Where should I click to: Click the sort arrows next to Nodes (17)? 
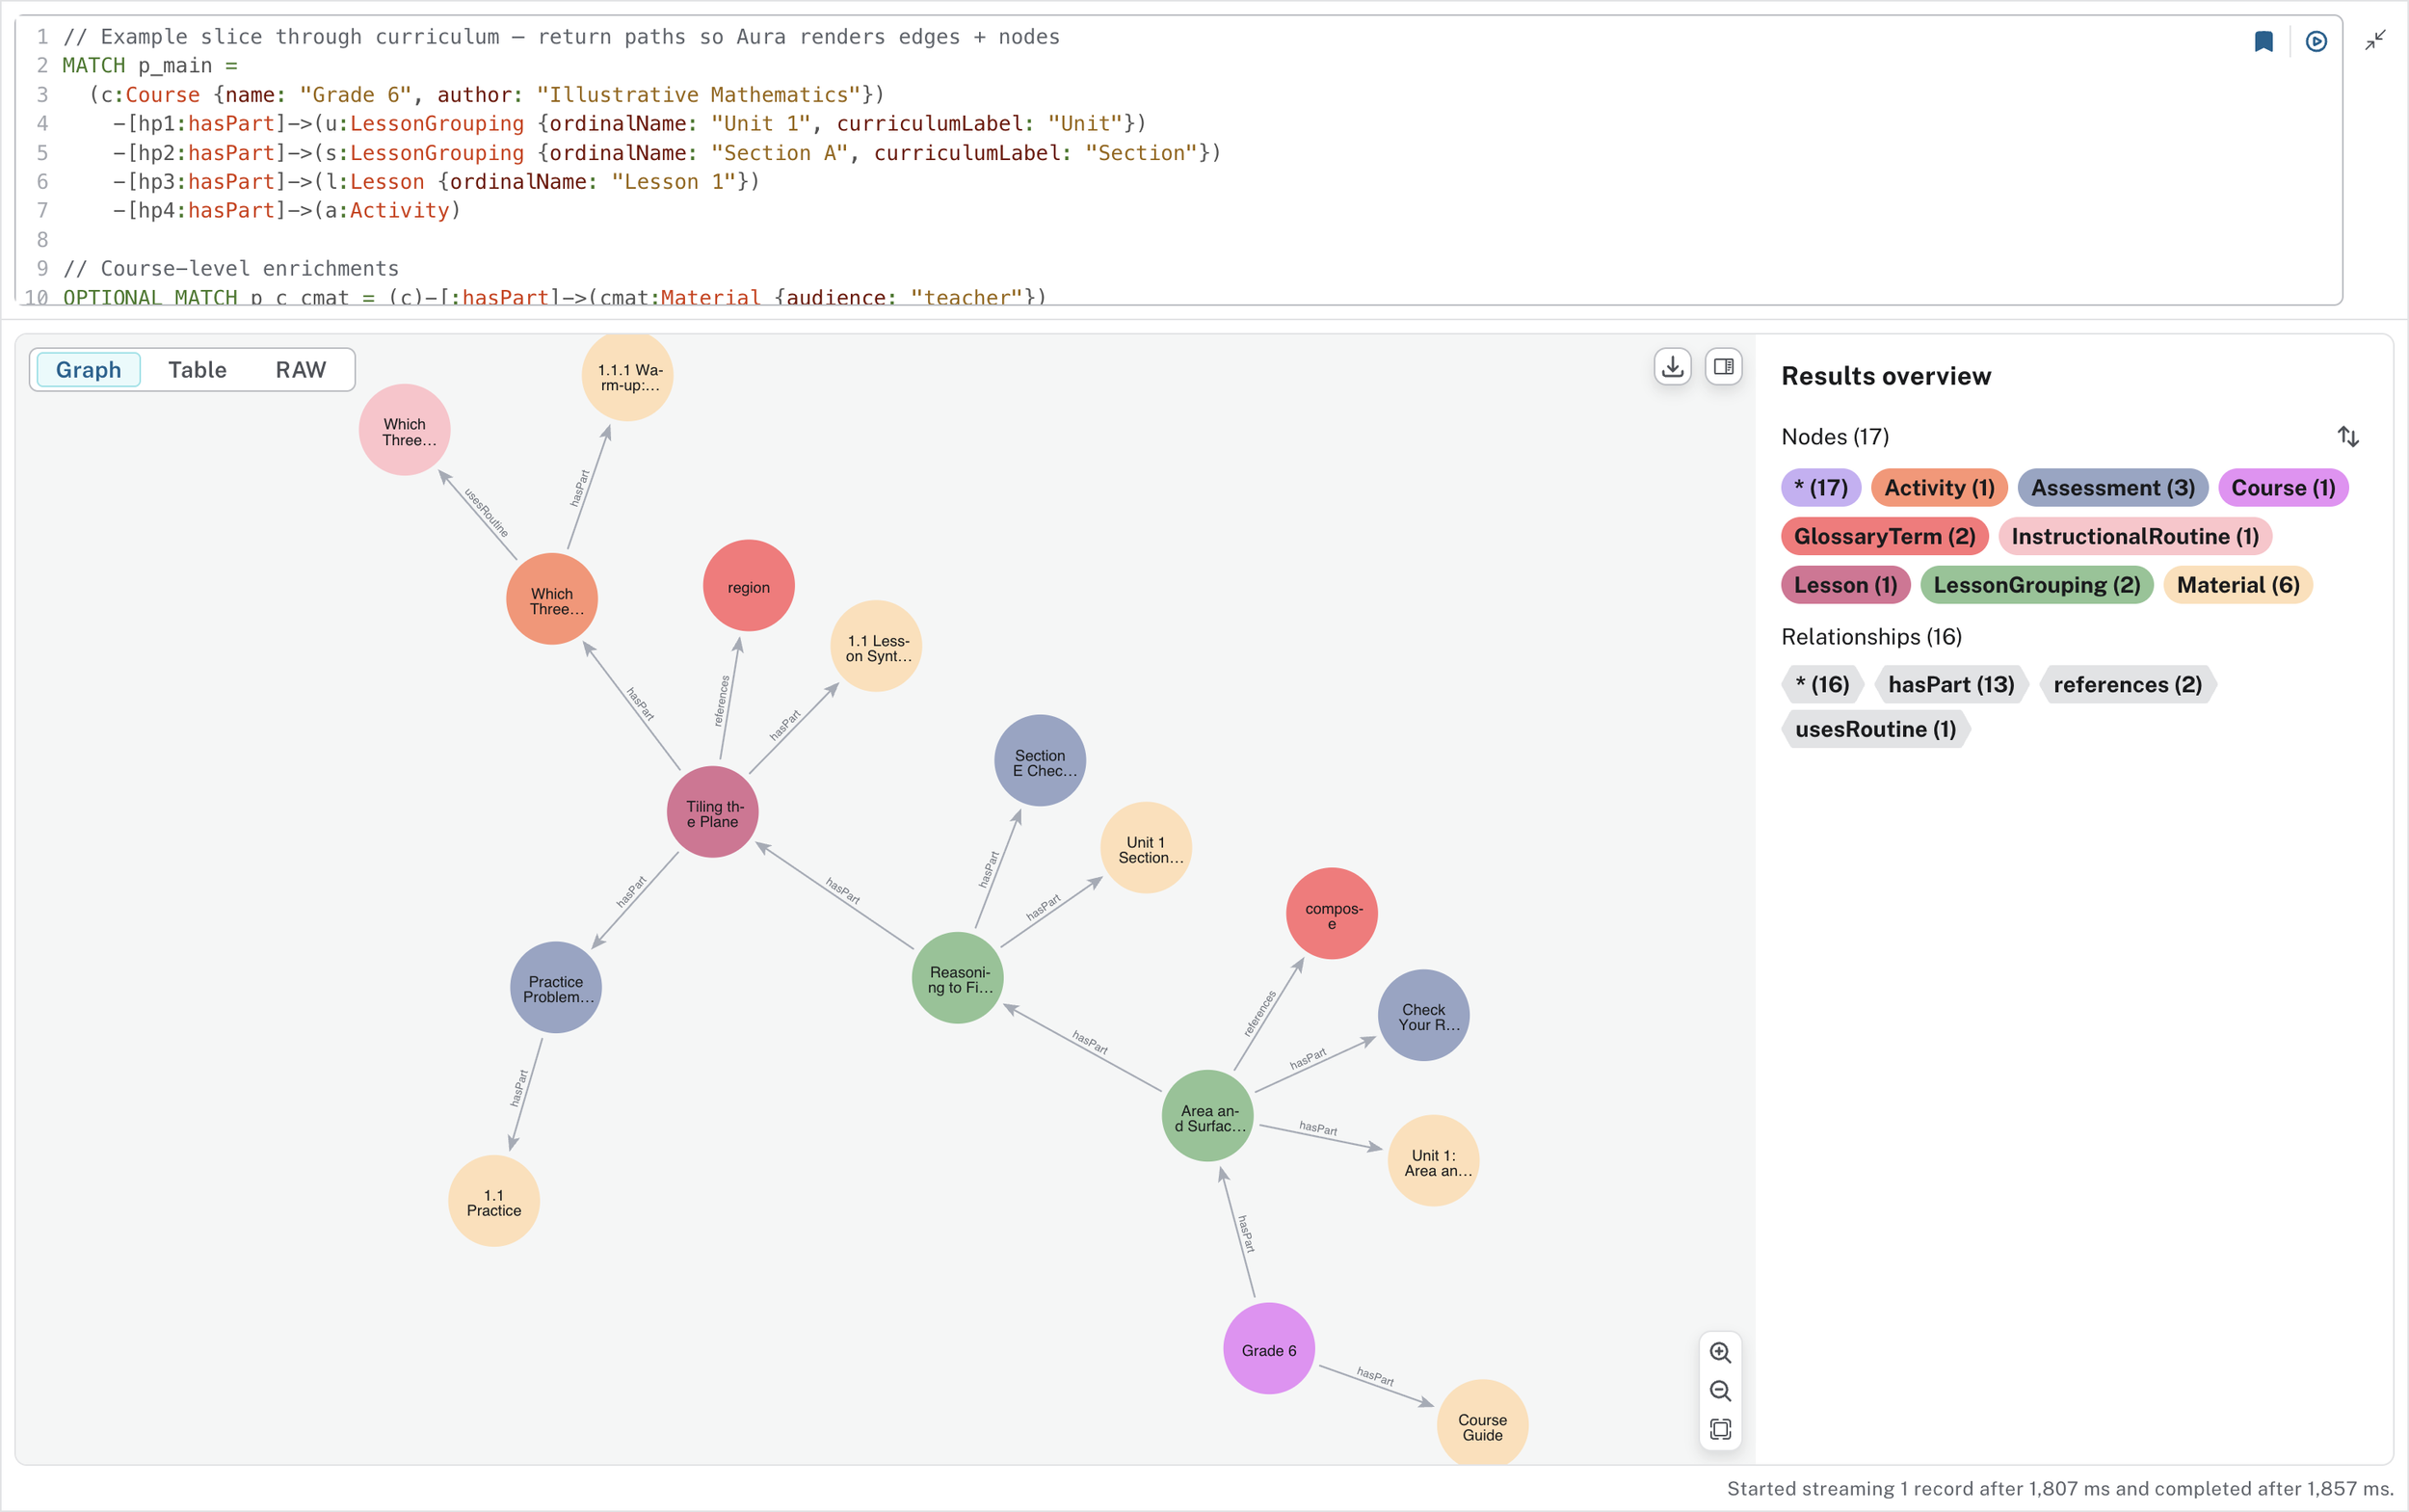2348,437
